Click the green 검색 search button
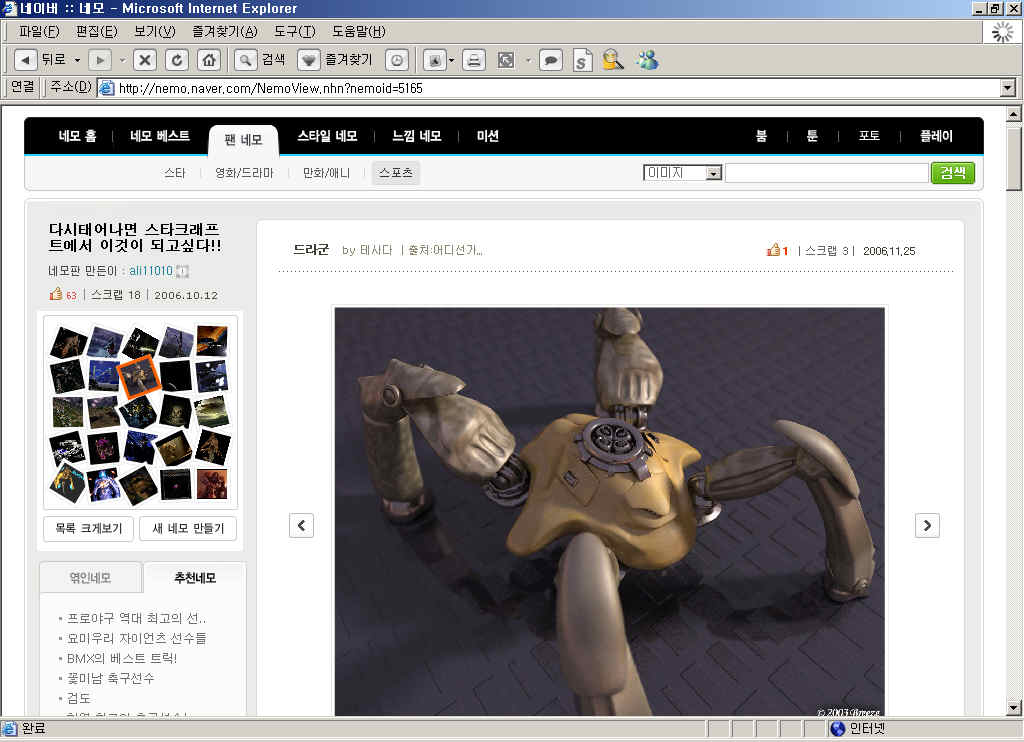Image resolution: width=1024 pixels, height=742 pixels. tap(953, 172)
